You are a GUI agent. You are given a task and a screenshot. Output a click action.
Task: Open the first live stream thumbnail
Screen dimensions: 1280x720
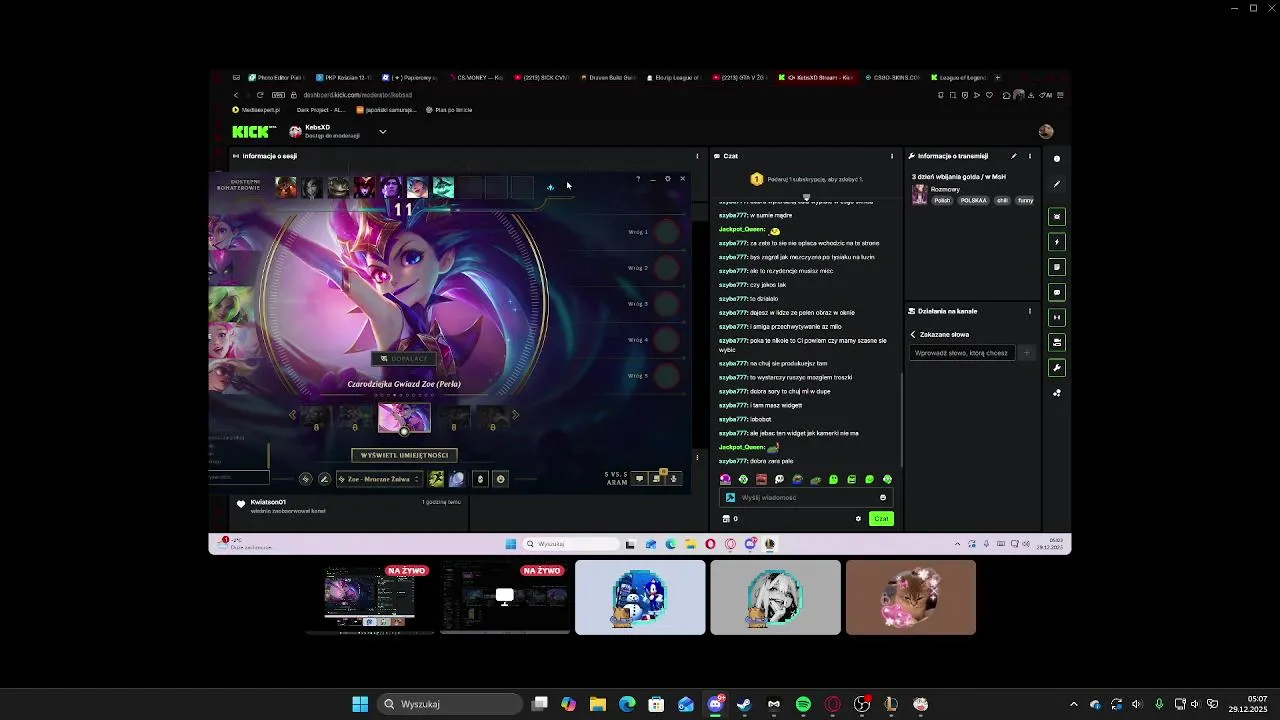tap(369, 598)
